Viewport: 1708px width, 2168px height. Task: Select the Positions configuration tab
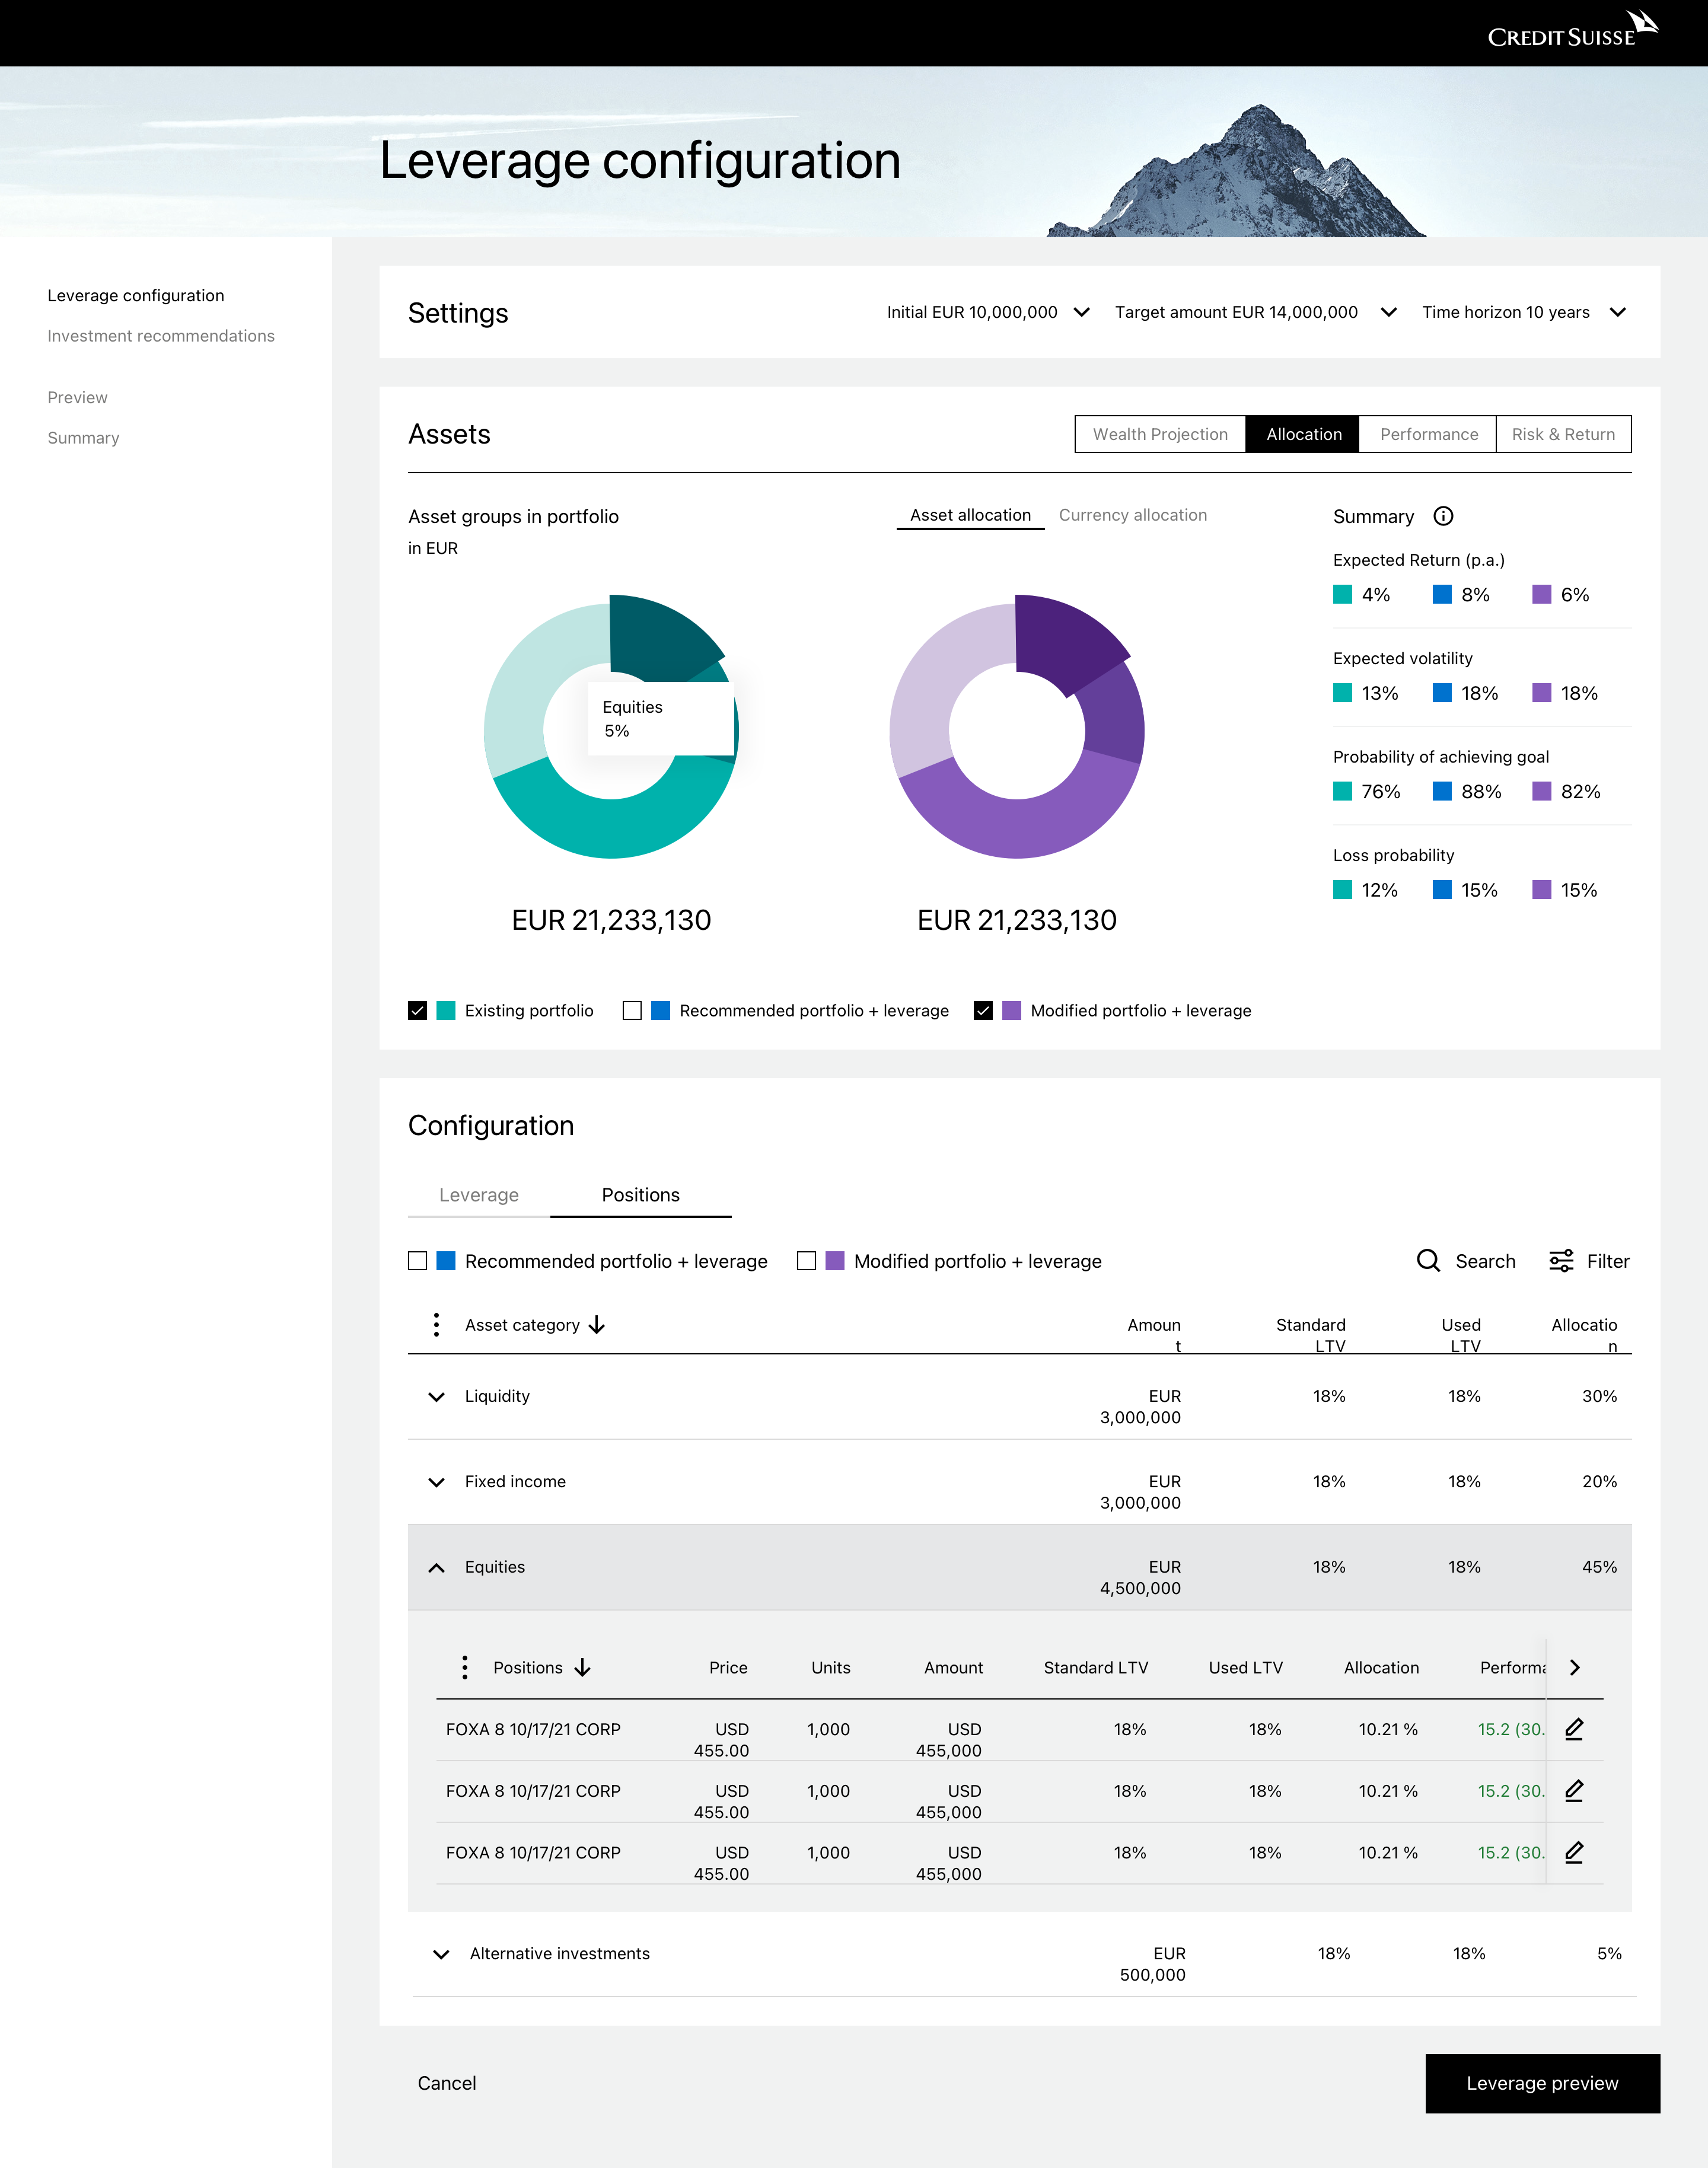(x=640, y=1195)
